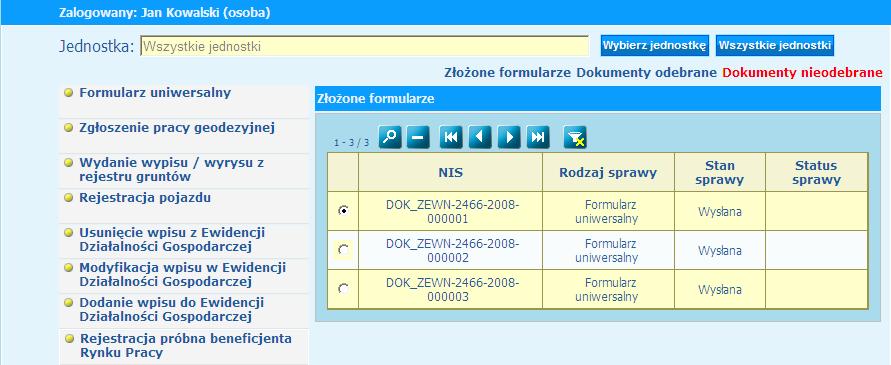Screen dimensions: 891x365
Task: Click the Jednostka input field
Action: tap(364, 46)
